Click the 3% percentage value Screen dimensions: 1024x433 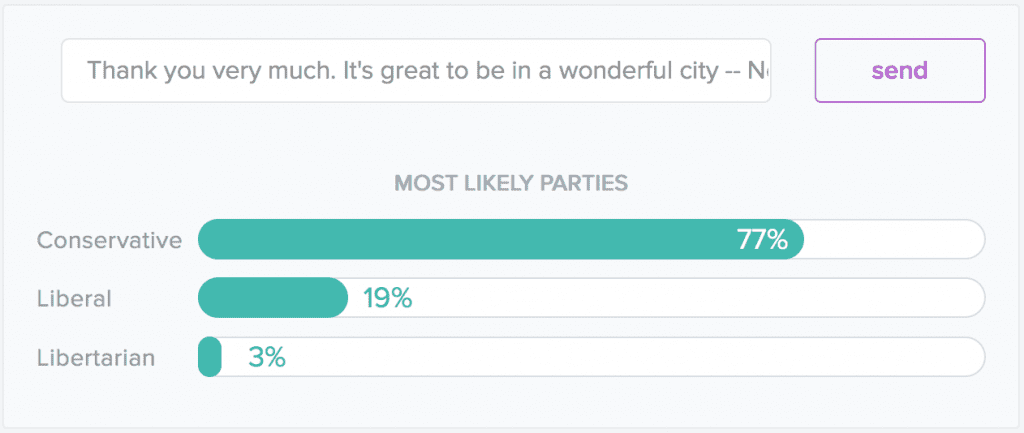pyautogui.click(x=267, y=357)
